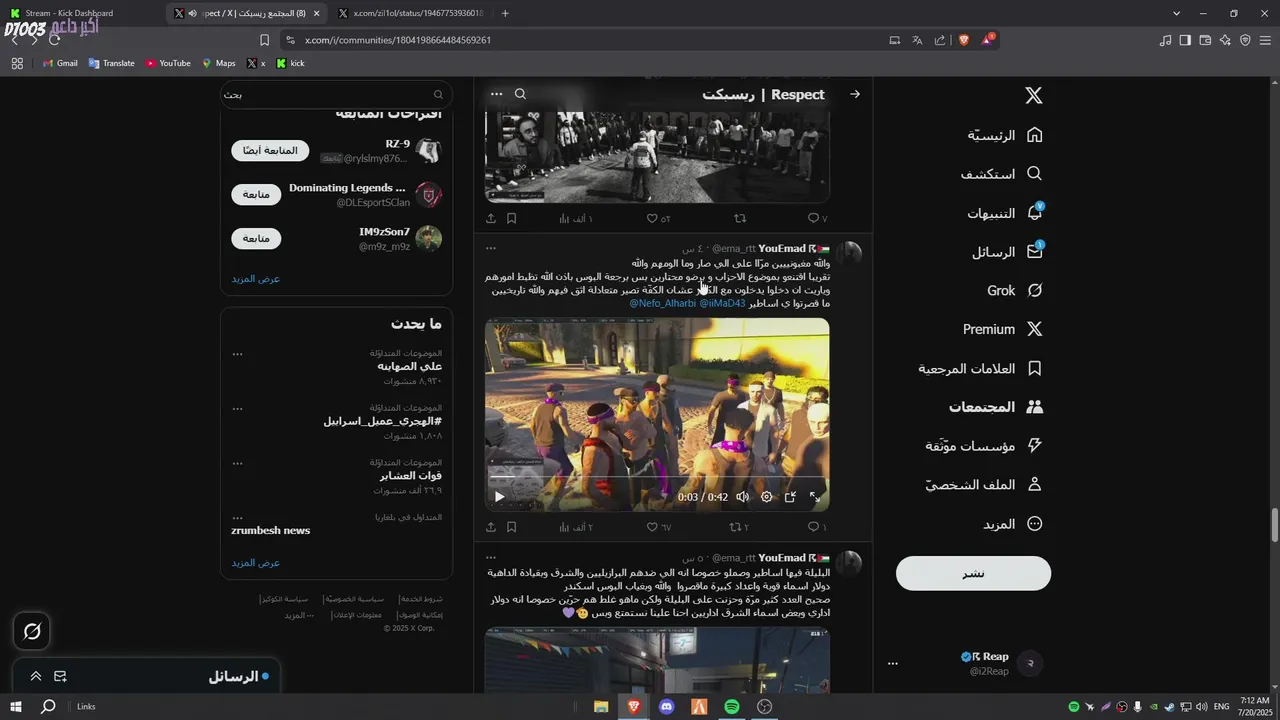
Task: Open more options for علي الصهاينه trend
Action: pos(237,354)
